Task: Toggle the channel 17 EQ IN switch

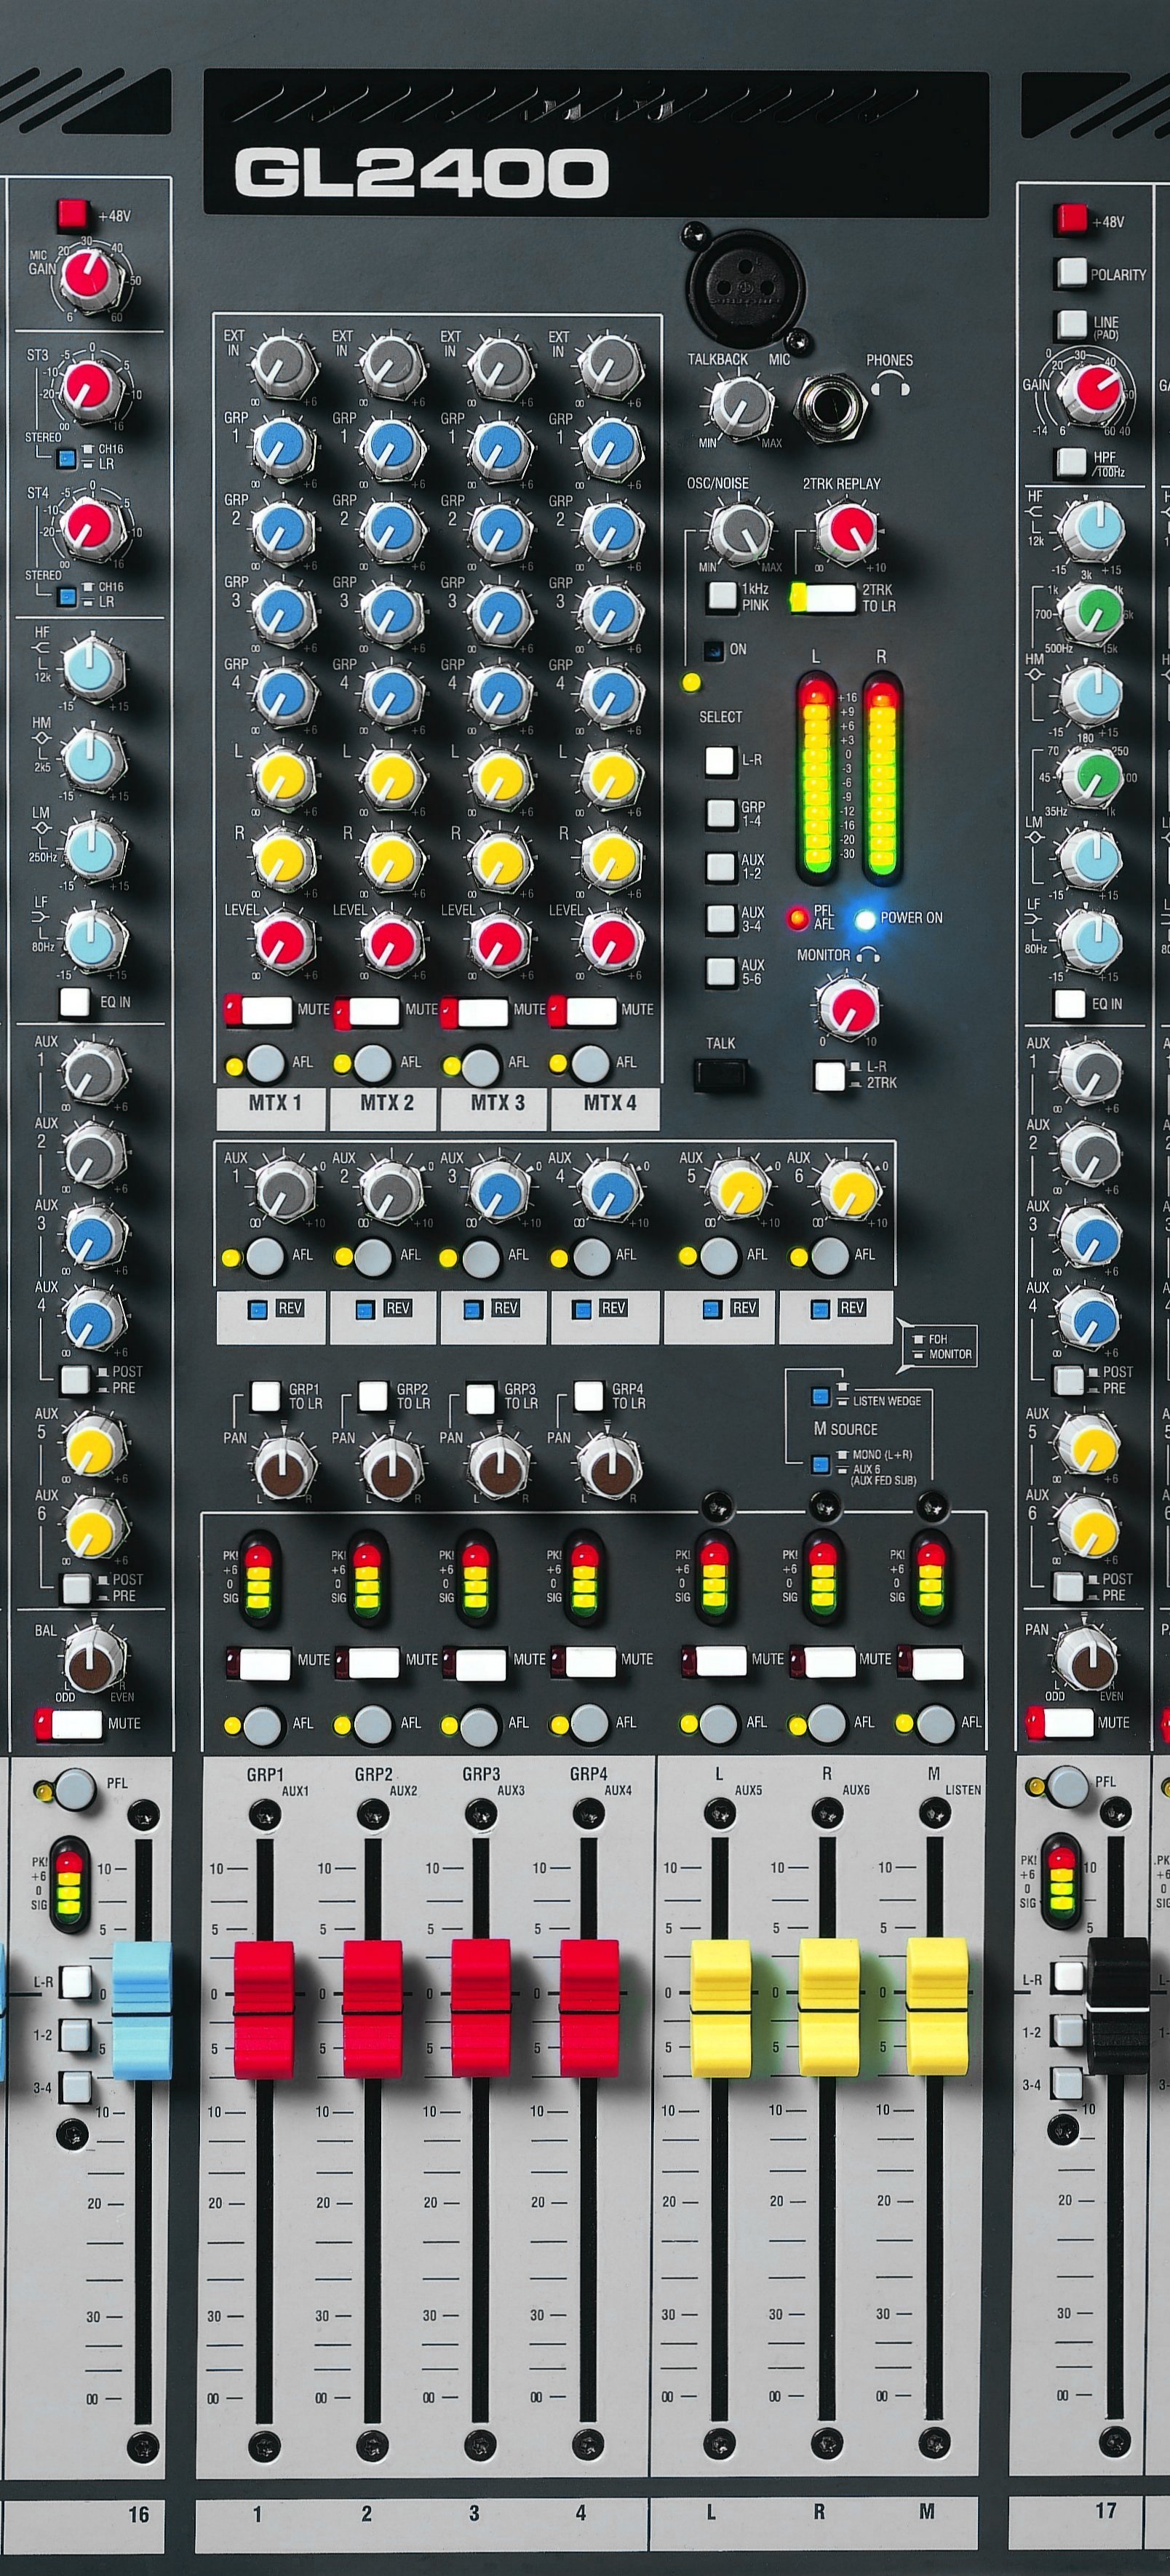Action: (1070, 1004)
